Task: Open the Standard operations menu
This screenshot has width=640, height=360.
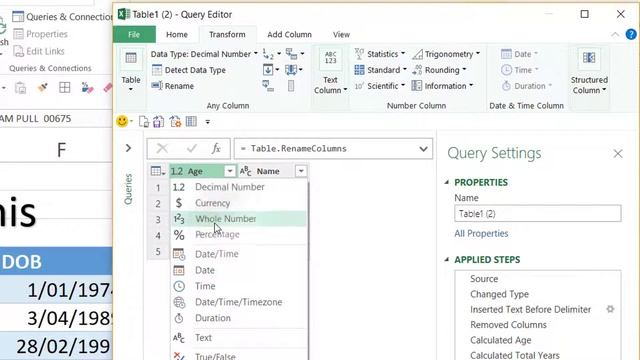Action: tap(380, 70)
